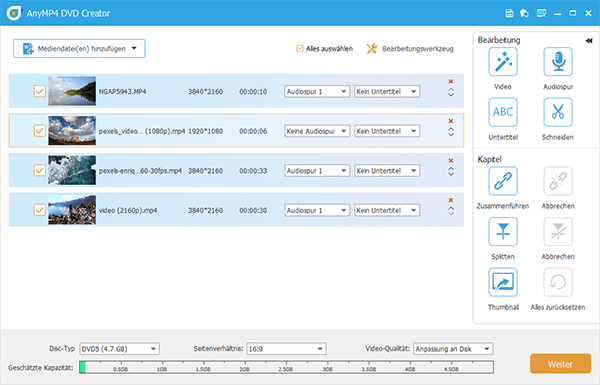The width and height of the screenshot is (600, 385).
Task: Click the Alles zurücksetzen icon
Action: point(558,282)
